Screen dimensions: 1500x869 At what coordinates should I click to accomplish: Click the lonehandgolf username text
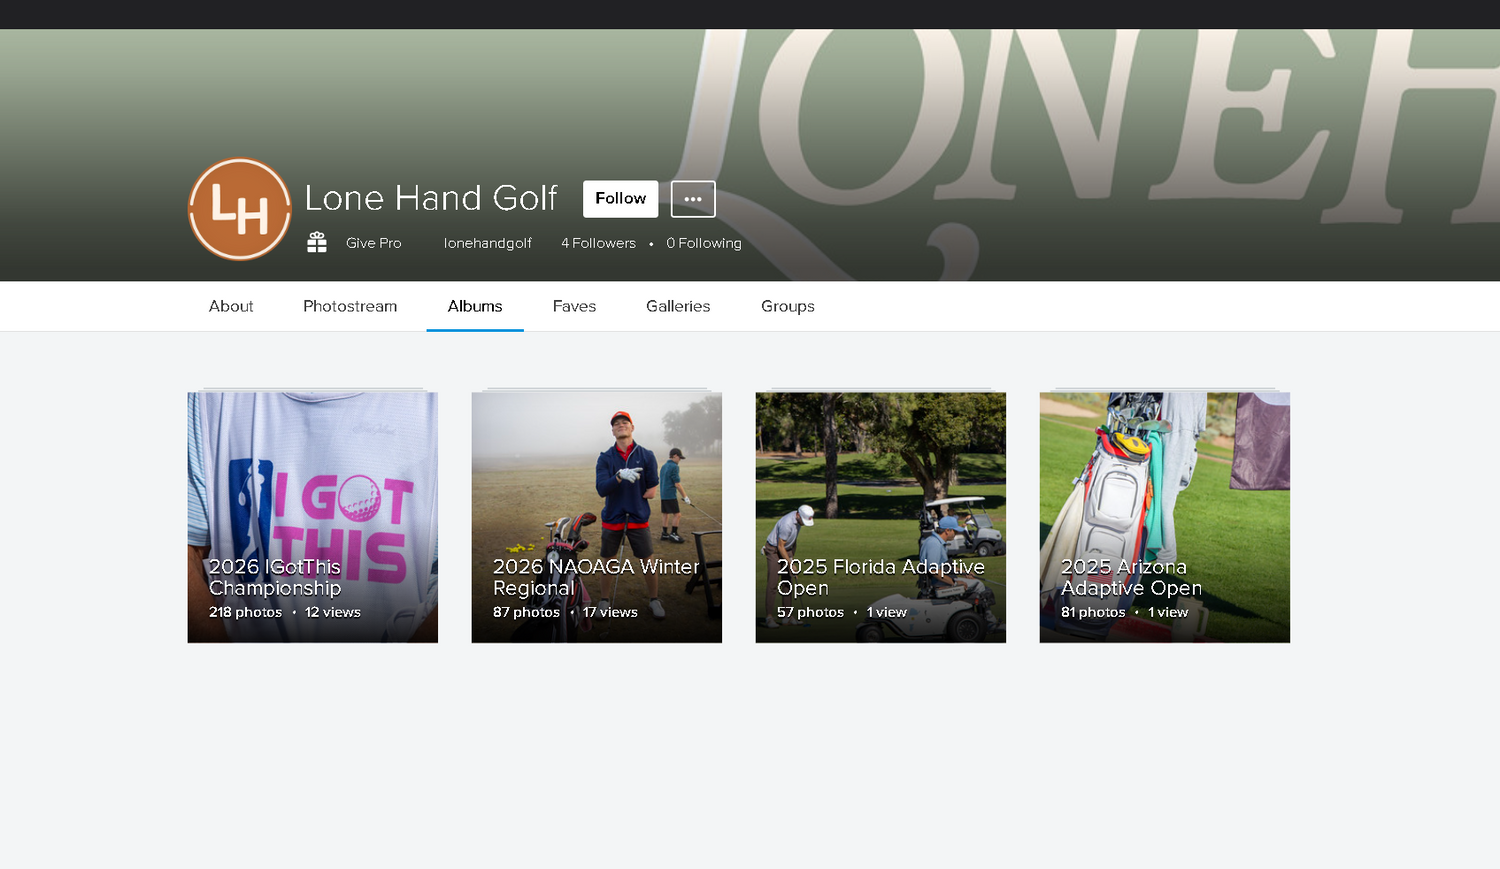pyautogui.click(x=487, y=243)
